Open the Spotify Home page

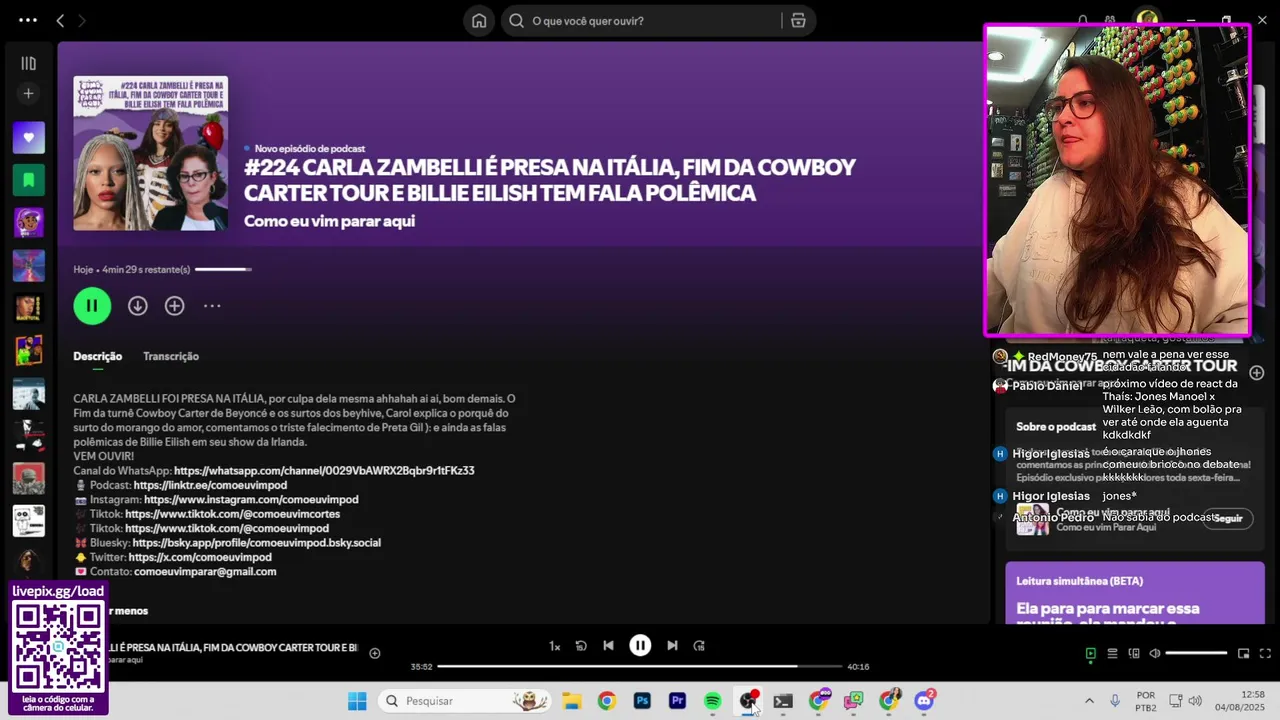[479, 20]
